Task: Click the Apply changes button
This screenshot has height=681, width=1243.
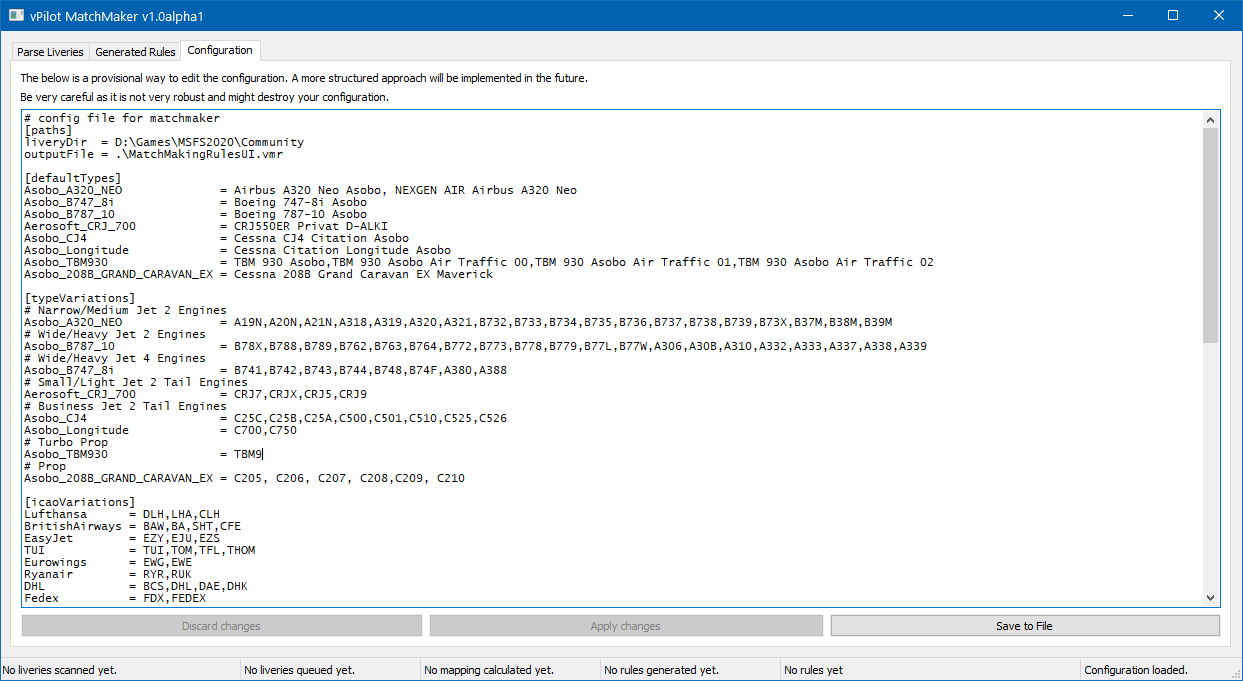Action: [625, 626]
